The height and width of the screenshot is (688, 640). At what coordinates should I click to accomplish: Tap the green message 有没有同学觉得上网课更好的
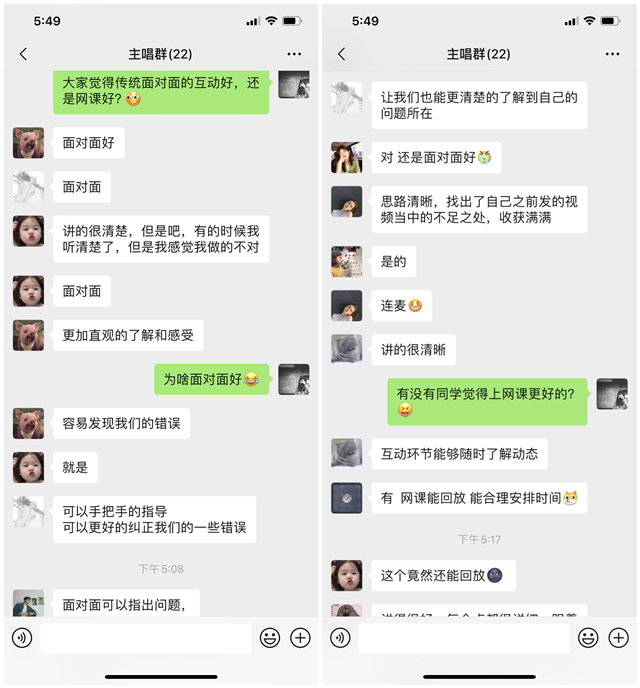(487, 401)
